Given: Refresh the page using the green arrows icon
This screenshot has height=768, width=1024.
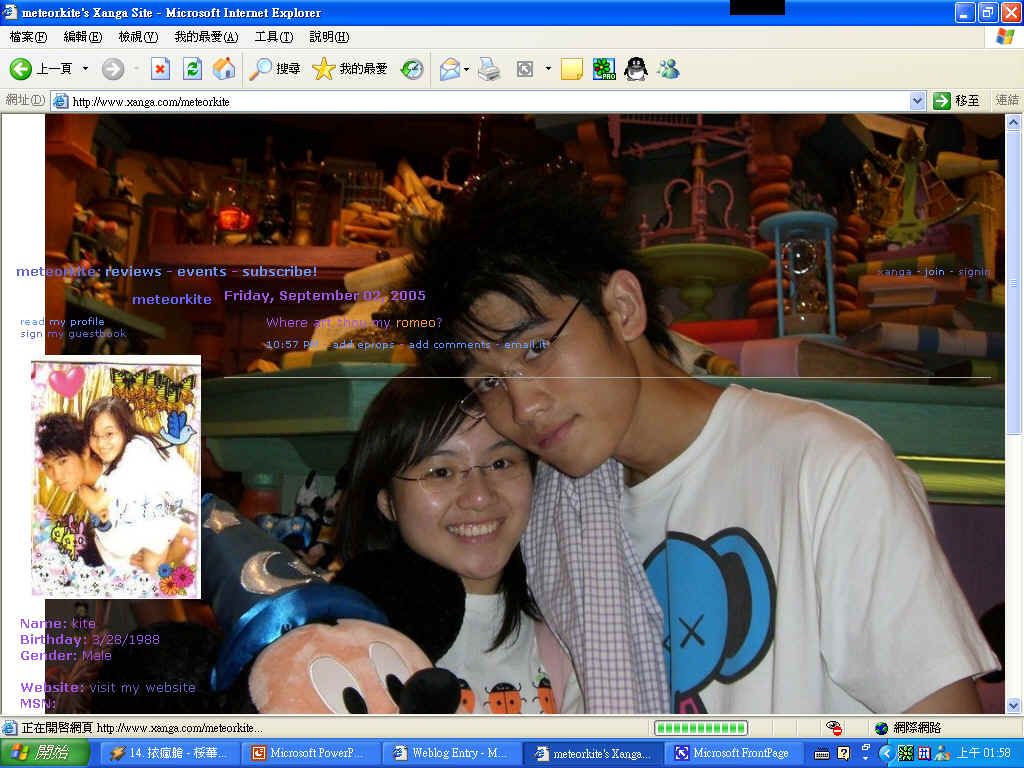Looking at the screenshot, I should coord(192,69).
